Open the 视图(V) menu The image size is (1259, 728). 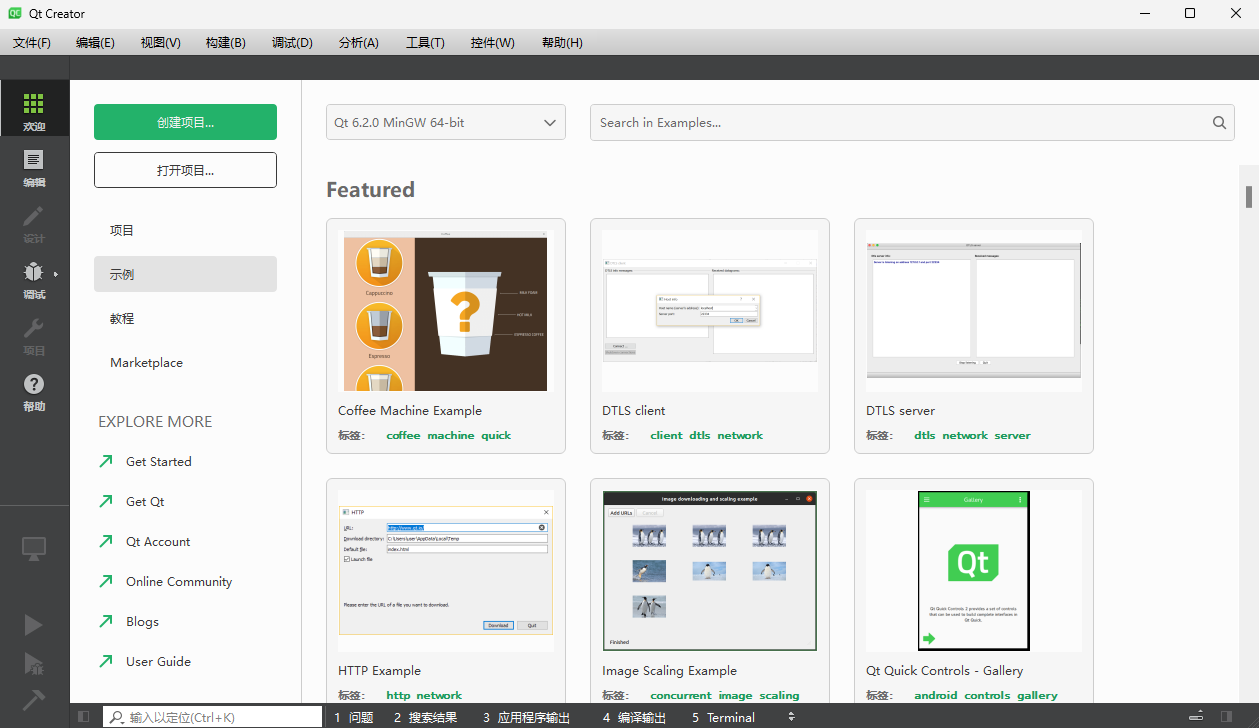click(x=160, y=43)
